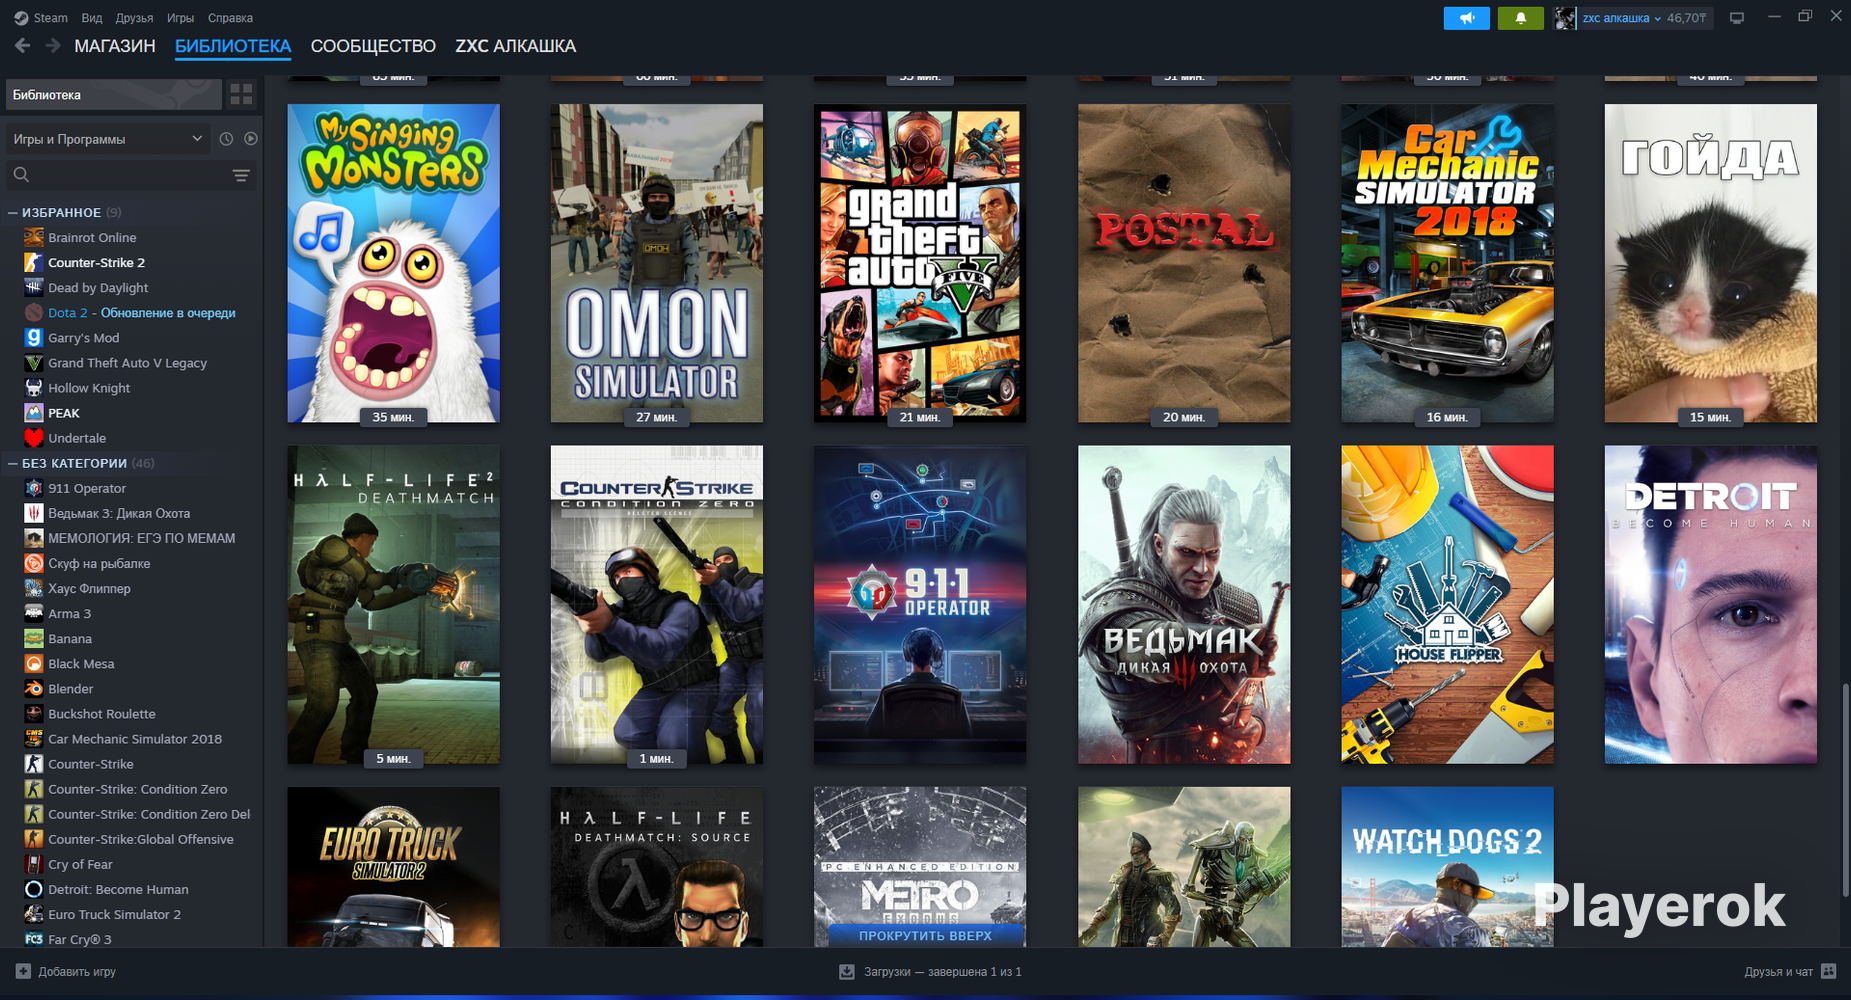Collapse the ИЗБРАННОЕ category
1851x1000 pixels.
click(13, 212)
